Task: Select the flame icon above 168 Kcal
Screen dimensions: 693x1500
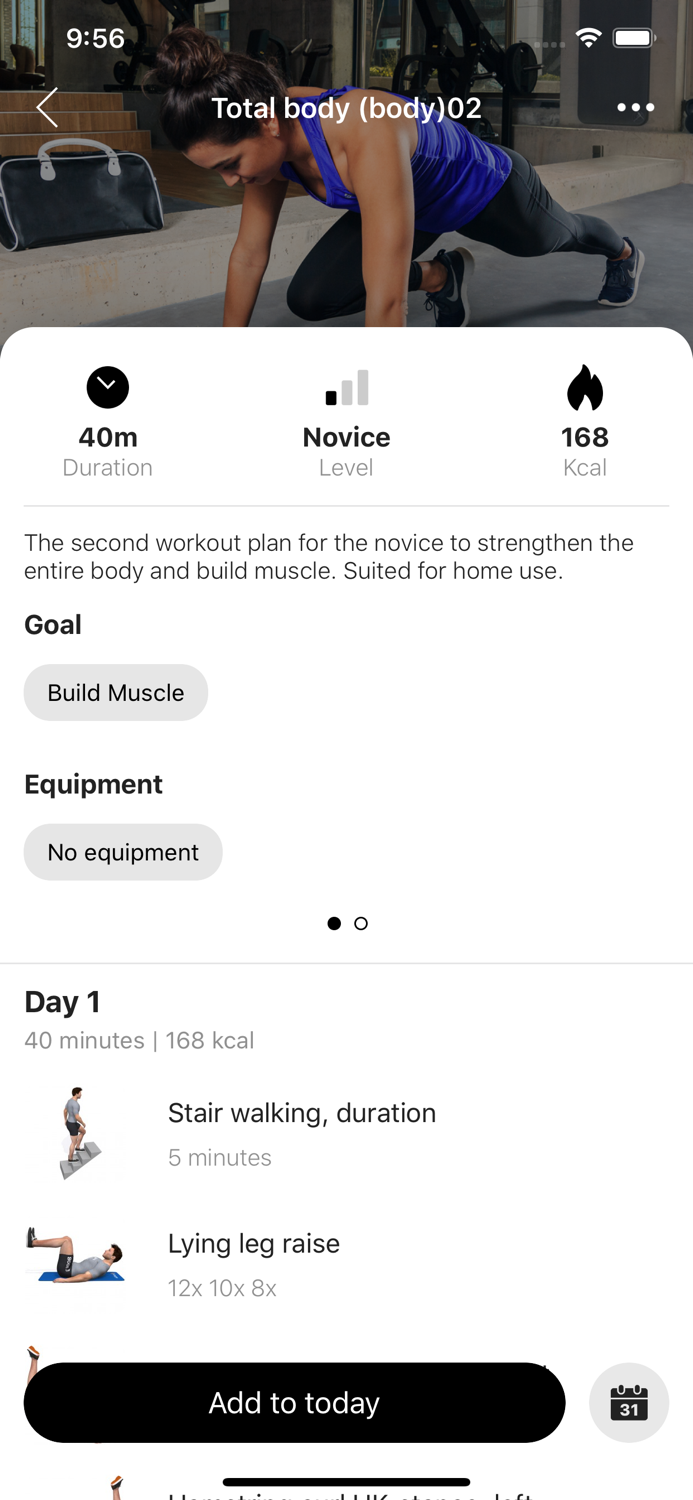Action: 584,388
